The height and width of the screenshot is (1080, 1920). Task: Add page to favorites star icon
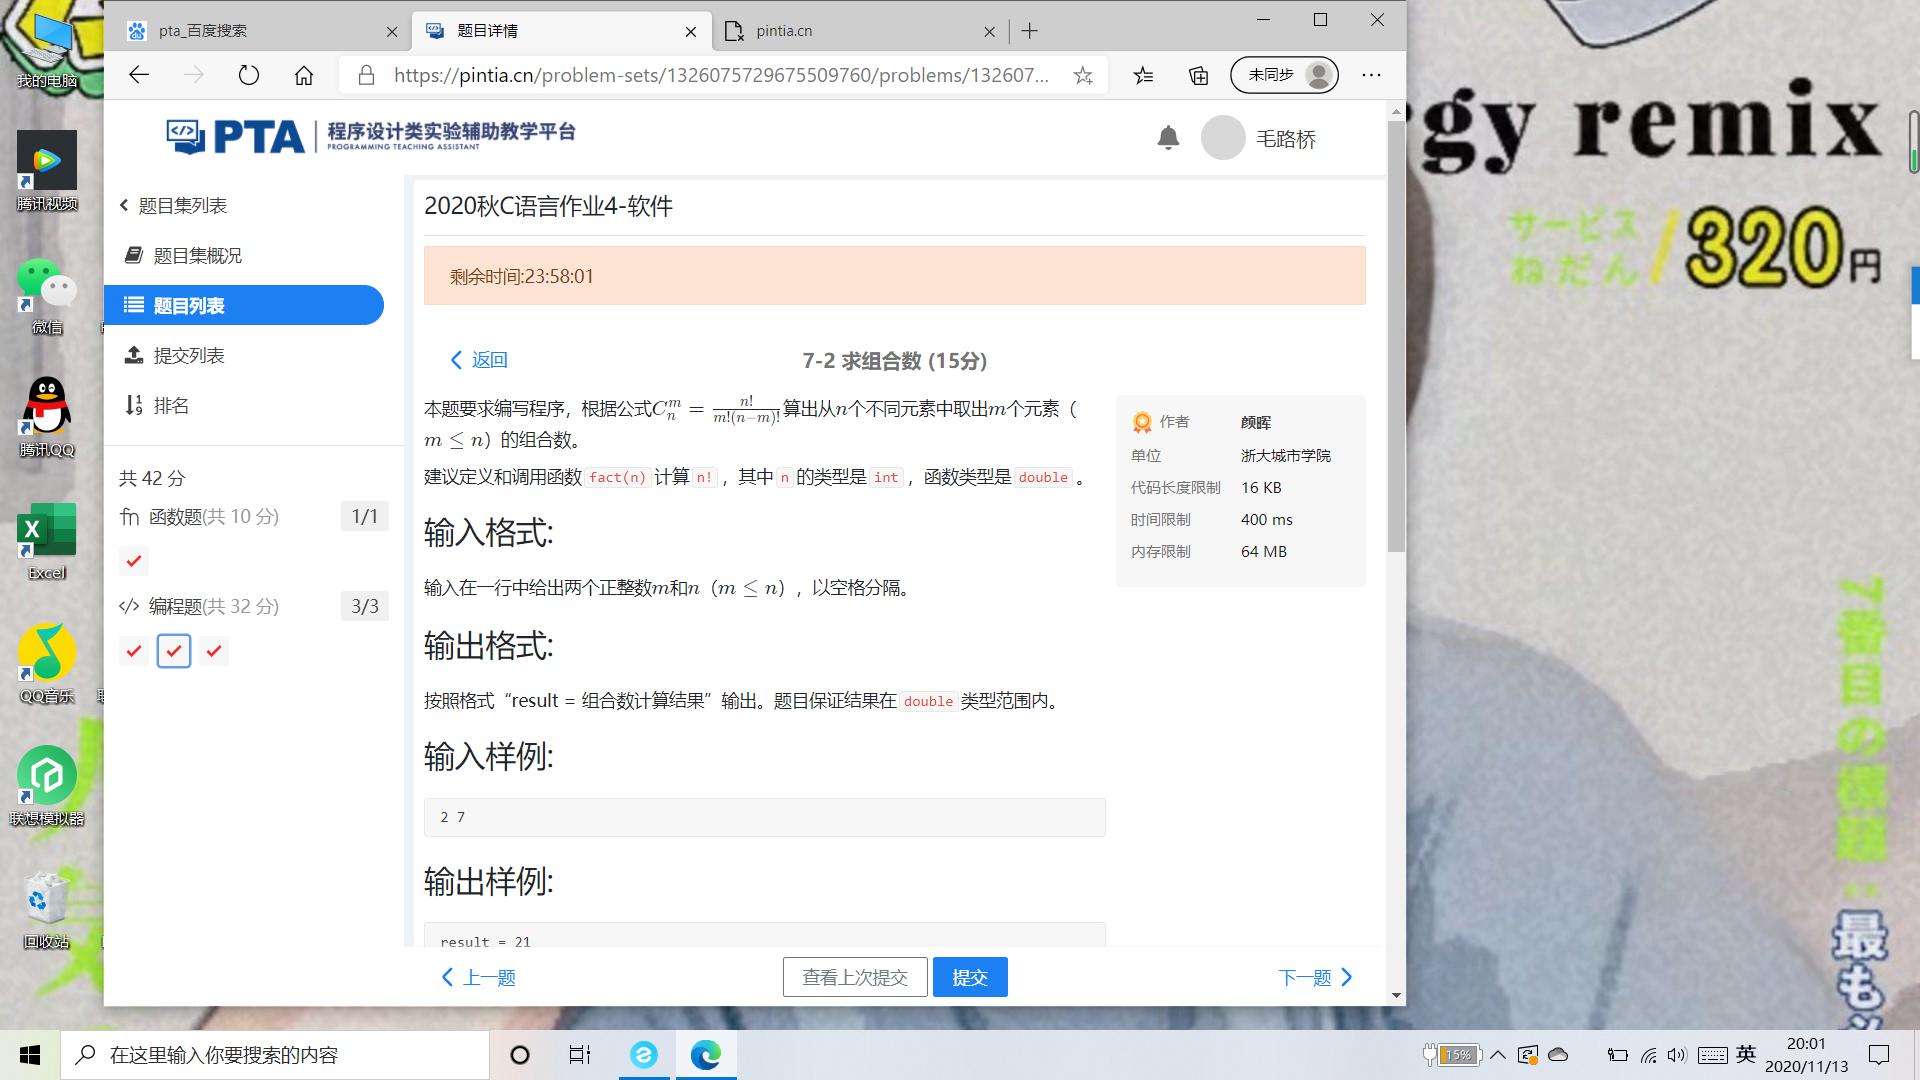pyautogui.click(x=1082, y=75)
